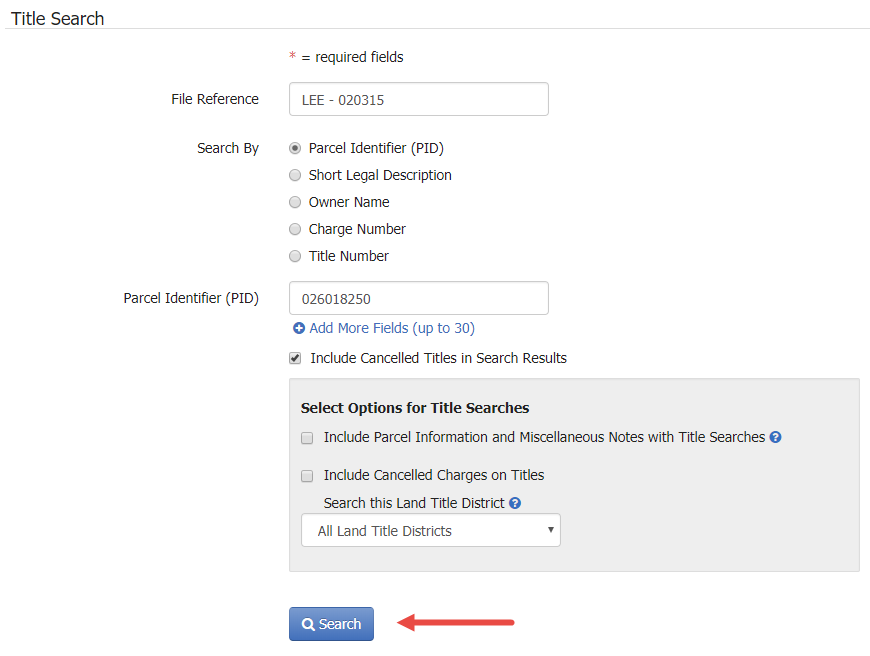The image size is (870, 656).
Task: Click the Search this Land Title District label
Action: click(414, 503)
